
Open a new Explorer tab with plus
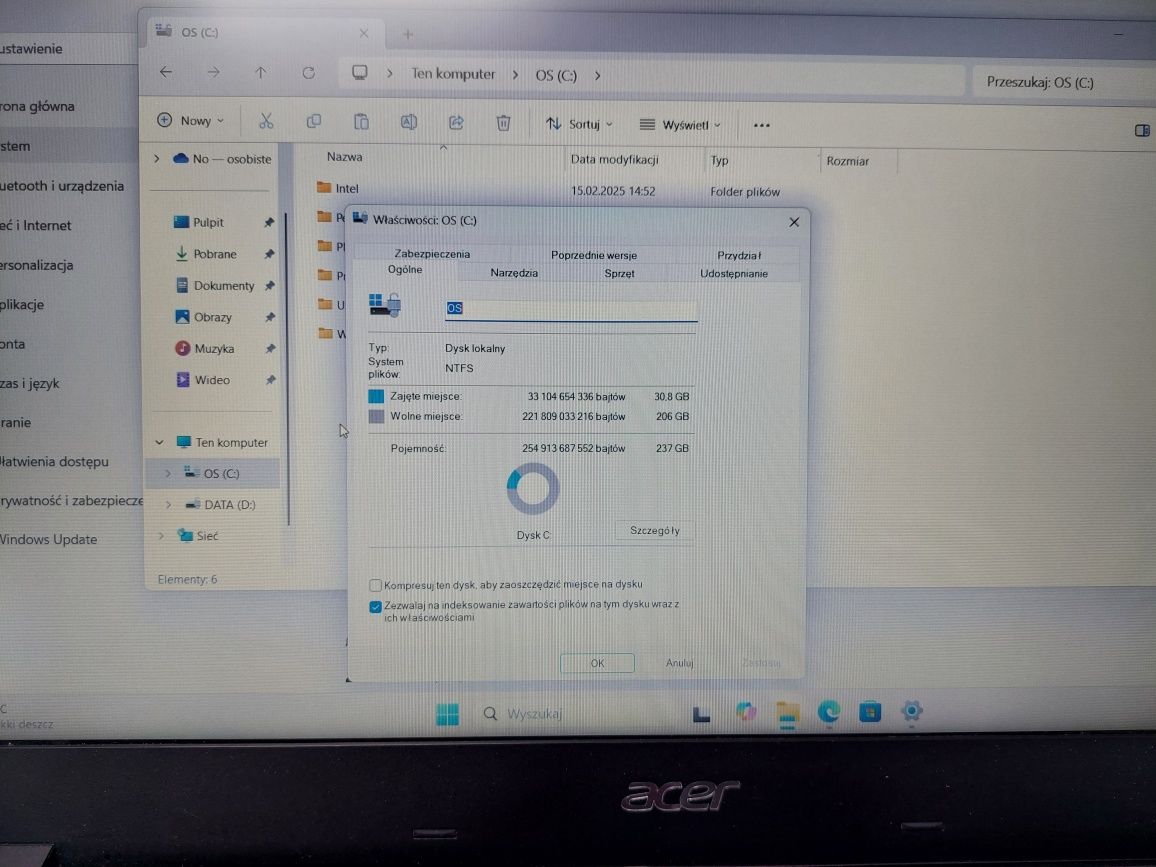(x=408, y=34)
